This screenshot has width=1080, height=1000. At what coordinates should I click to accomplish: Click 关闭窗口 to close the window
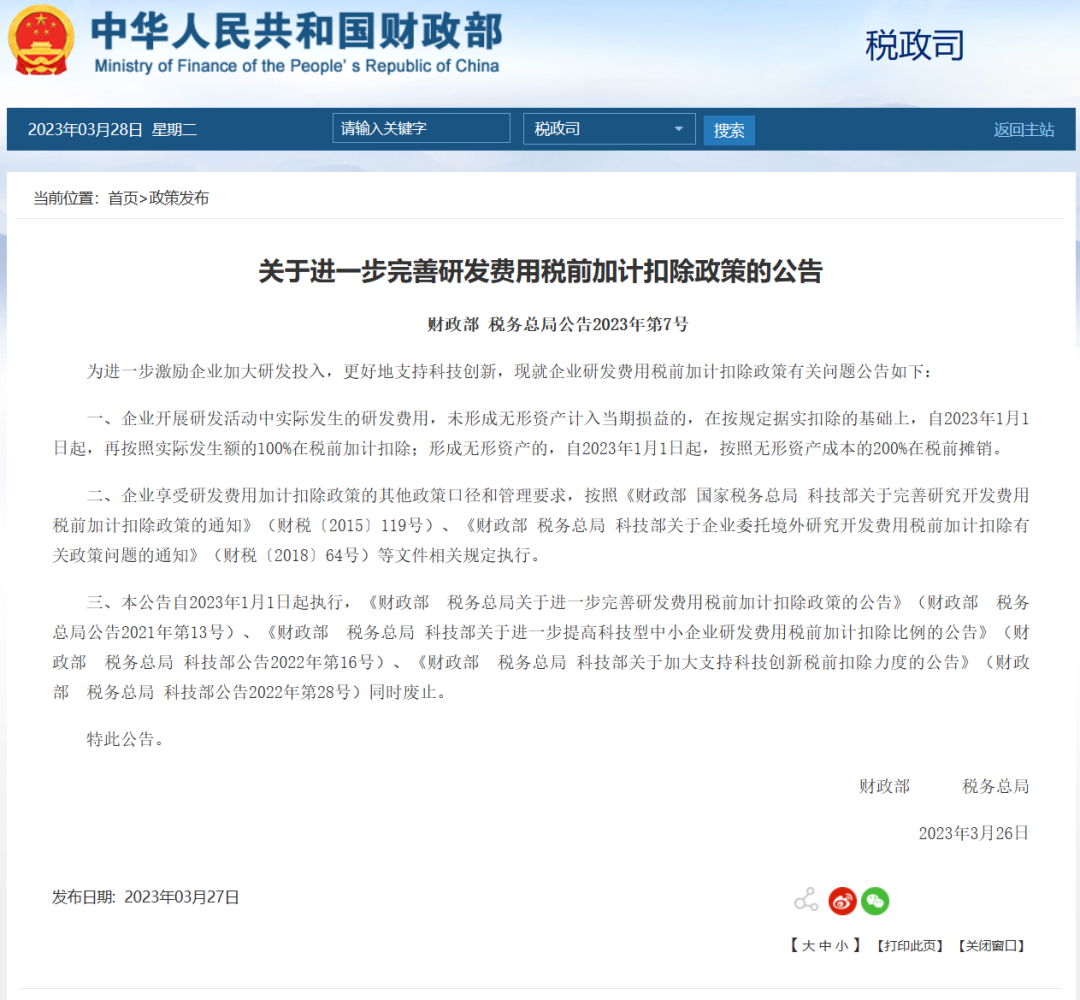tap(991, 946)
